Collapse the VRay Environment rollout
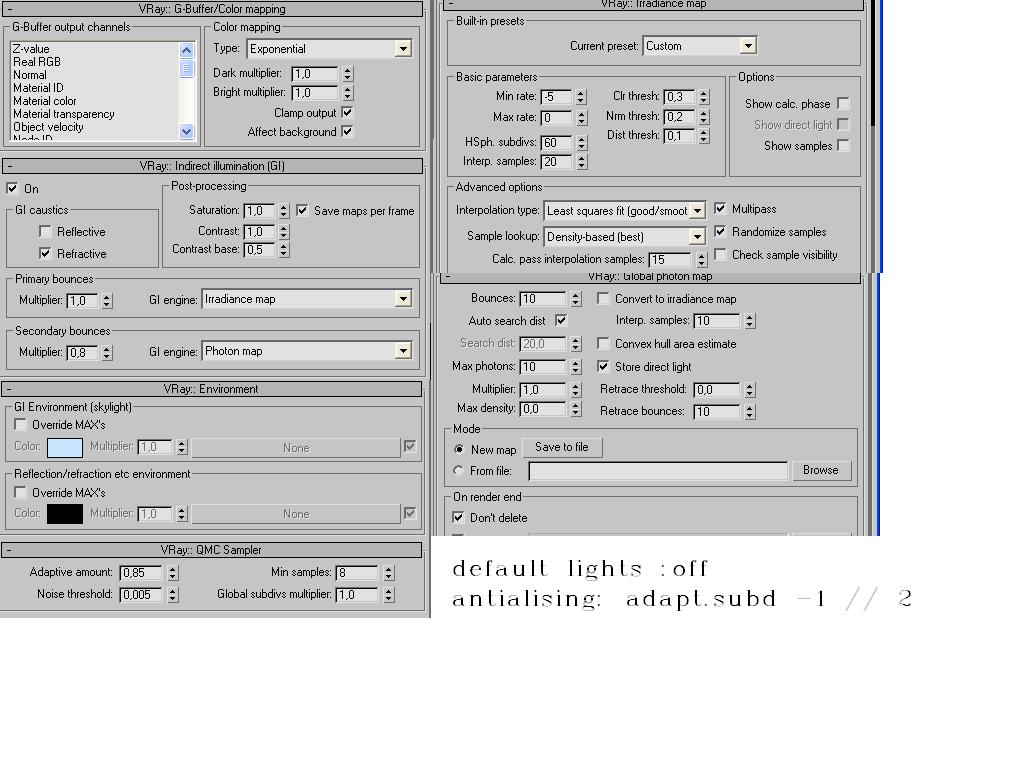The width and height of the screenshot is (1024, 768). pos(212,389)
